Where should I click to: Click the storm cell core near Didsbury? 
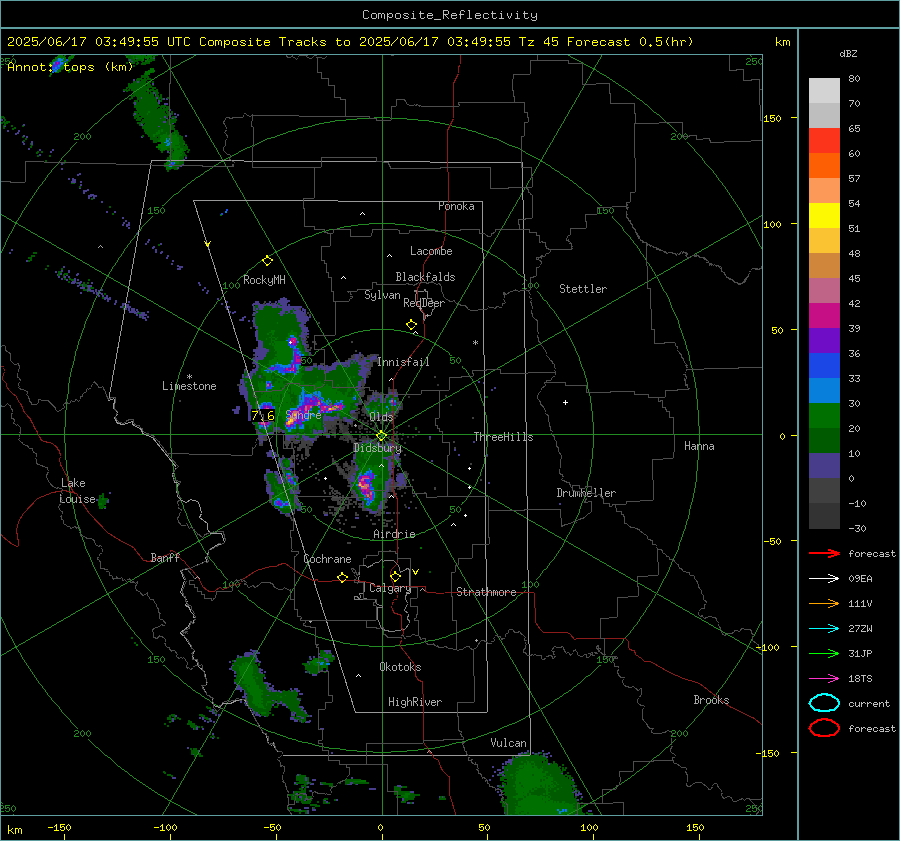(x=364, y=485)
